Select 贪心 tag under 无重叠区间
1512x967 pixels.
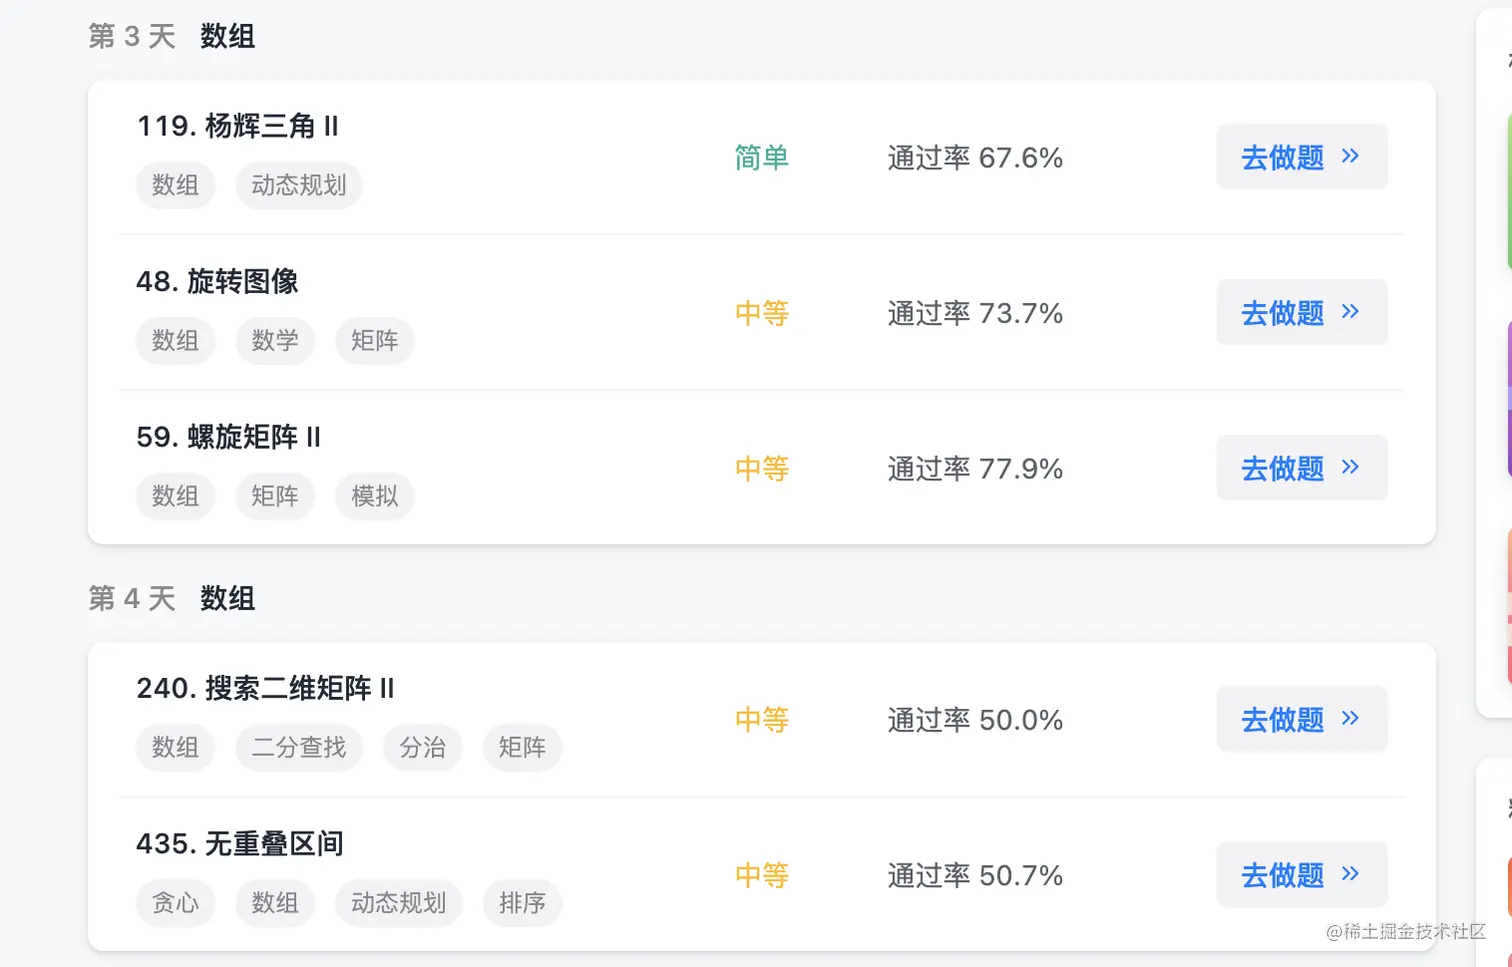tap(175, 903)
